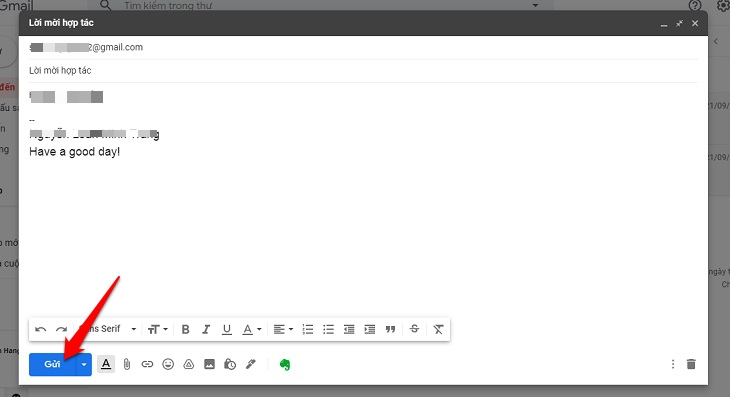Click the attach files paperclip icon
This screenshot has height=397, width=730.
coord(127,364)
